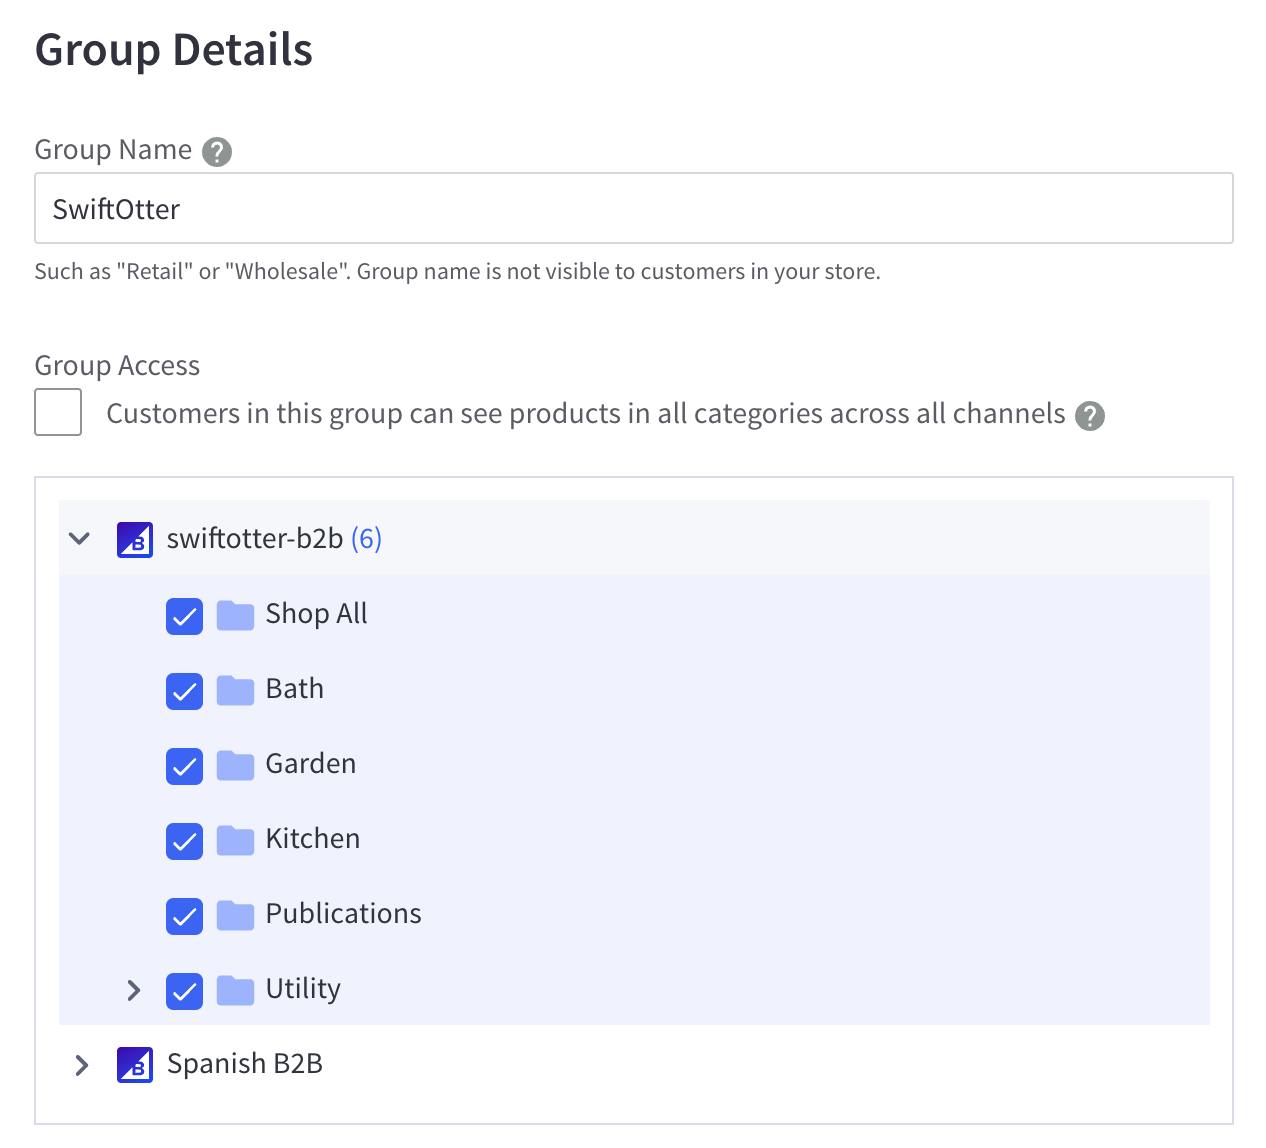The height and width of the screenshot is (1148, 1266).
Task: Click the Publications category label
Action: point(344,914)
